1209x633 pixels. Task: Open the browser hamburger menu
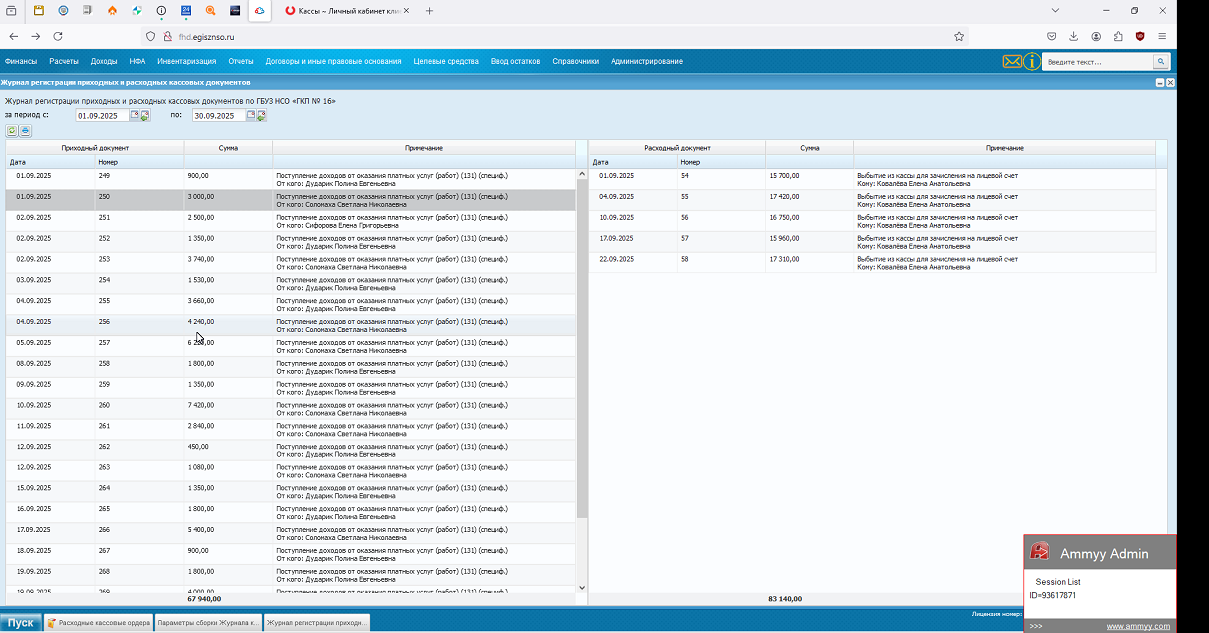tap(1162, 36)
